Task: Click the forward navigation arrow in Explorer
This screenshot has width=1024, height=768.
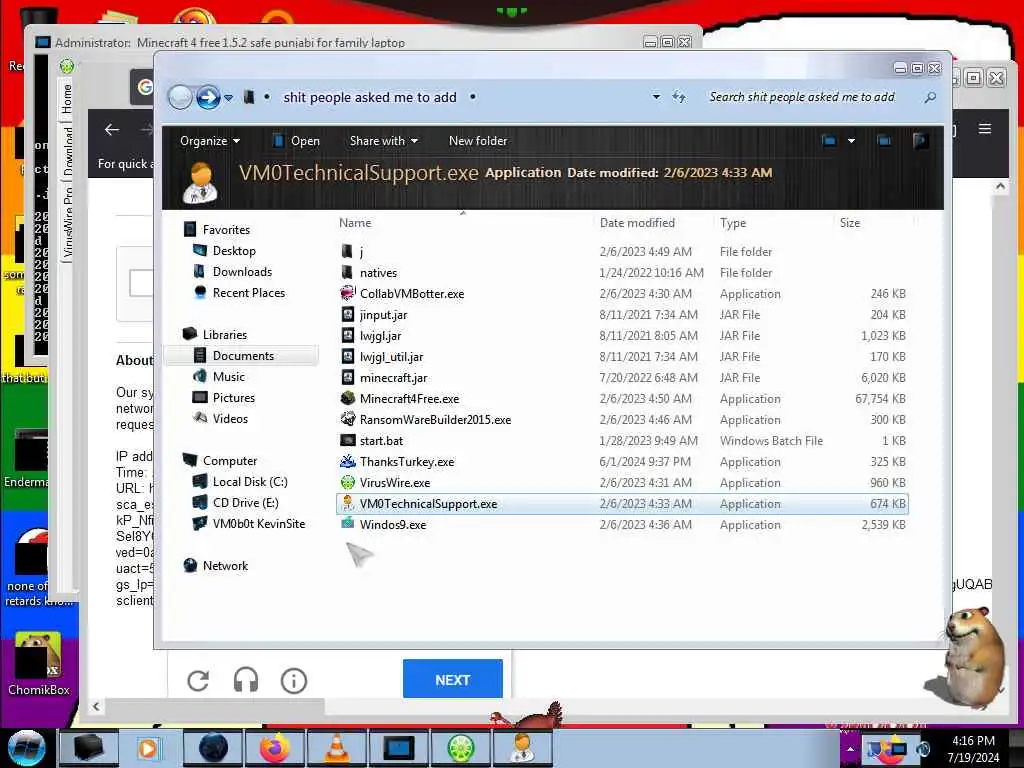Action: click(208, 97)
